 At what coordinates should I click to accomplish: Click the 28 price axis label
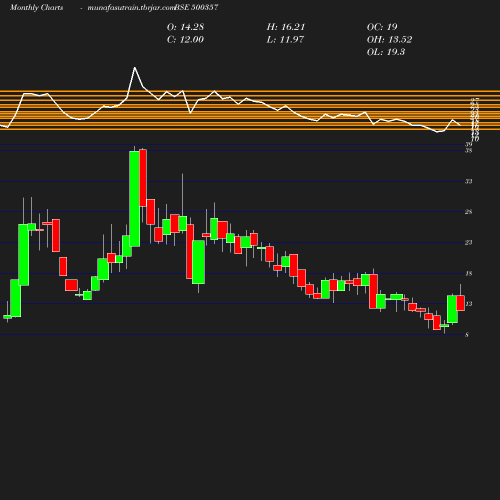coord(469,212)
